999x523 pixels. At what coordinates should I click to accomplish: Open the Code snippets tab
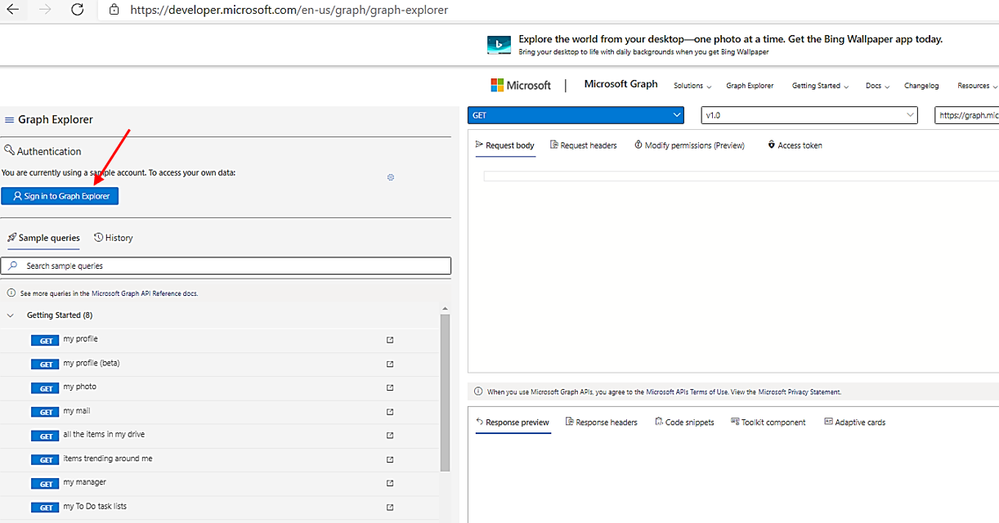click(x=685, y=422)
